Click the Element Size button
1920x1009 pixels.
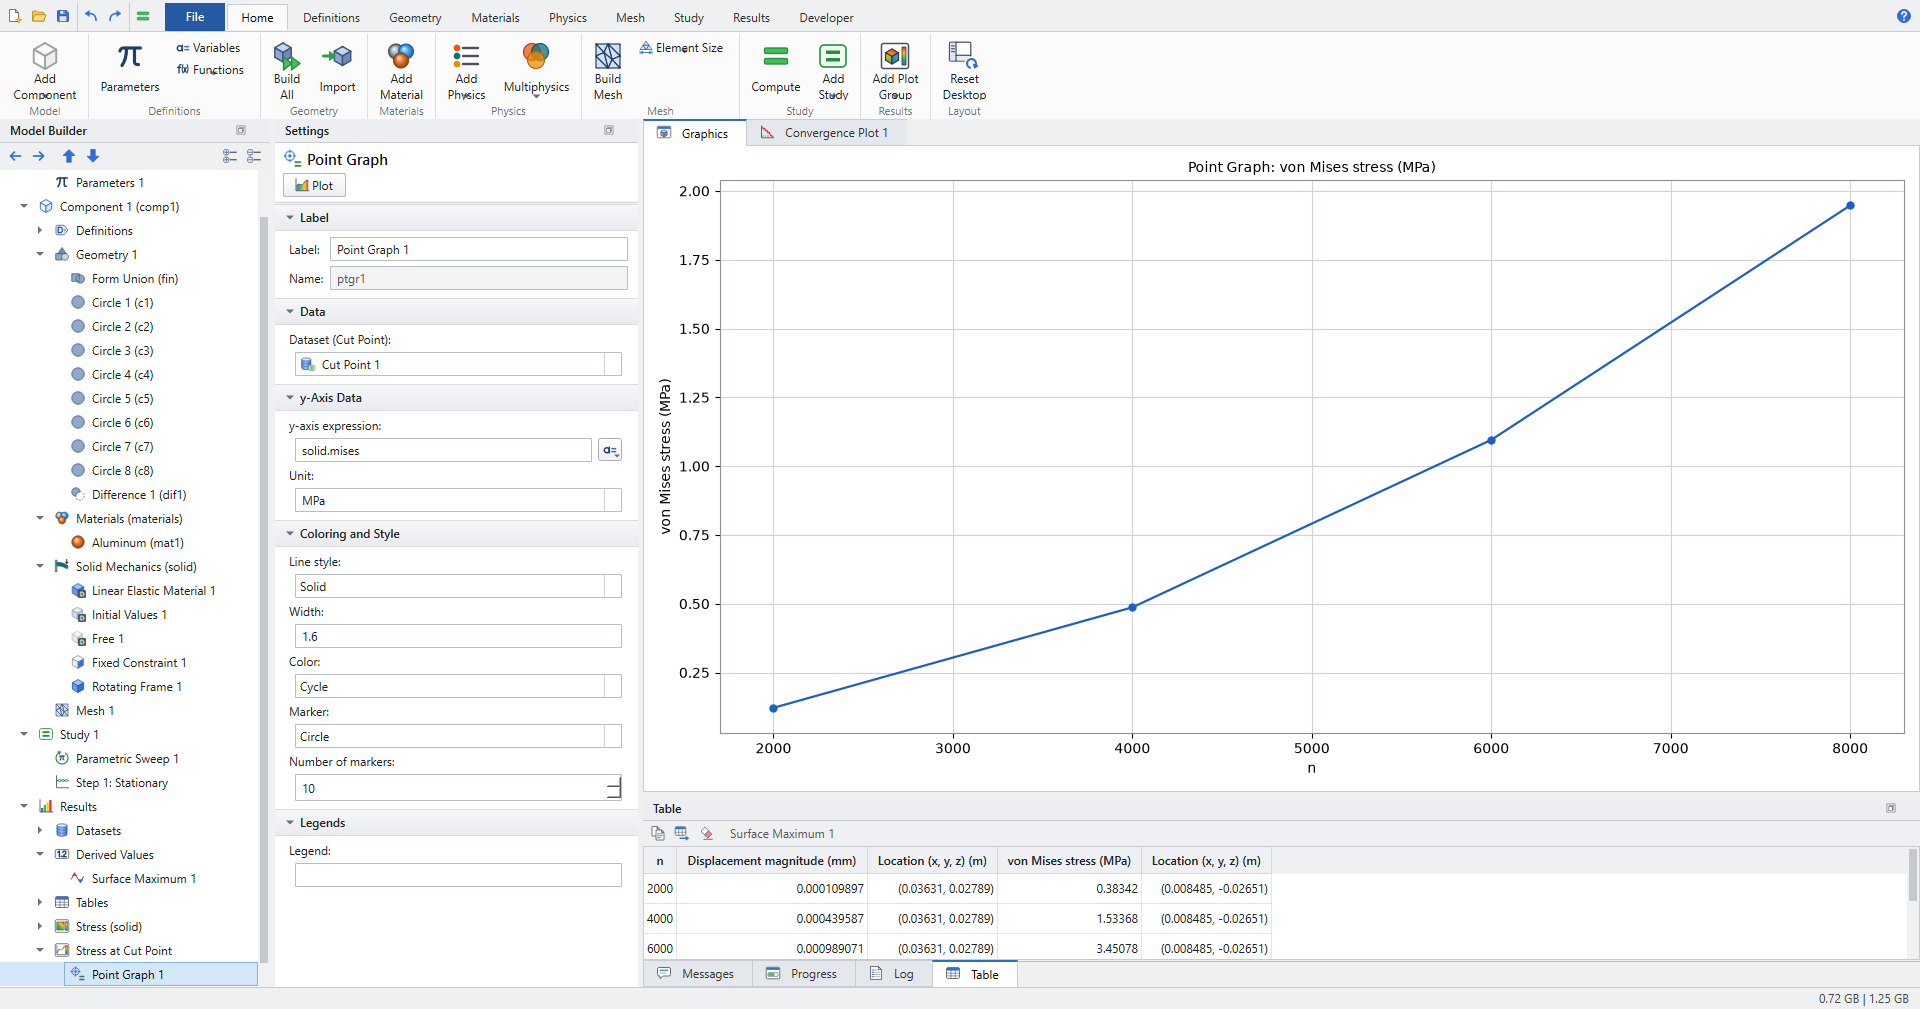(681, 48)
